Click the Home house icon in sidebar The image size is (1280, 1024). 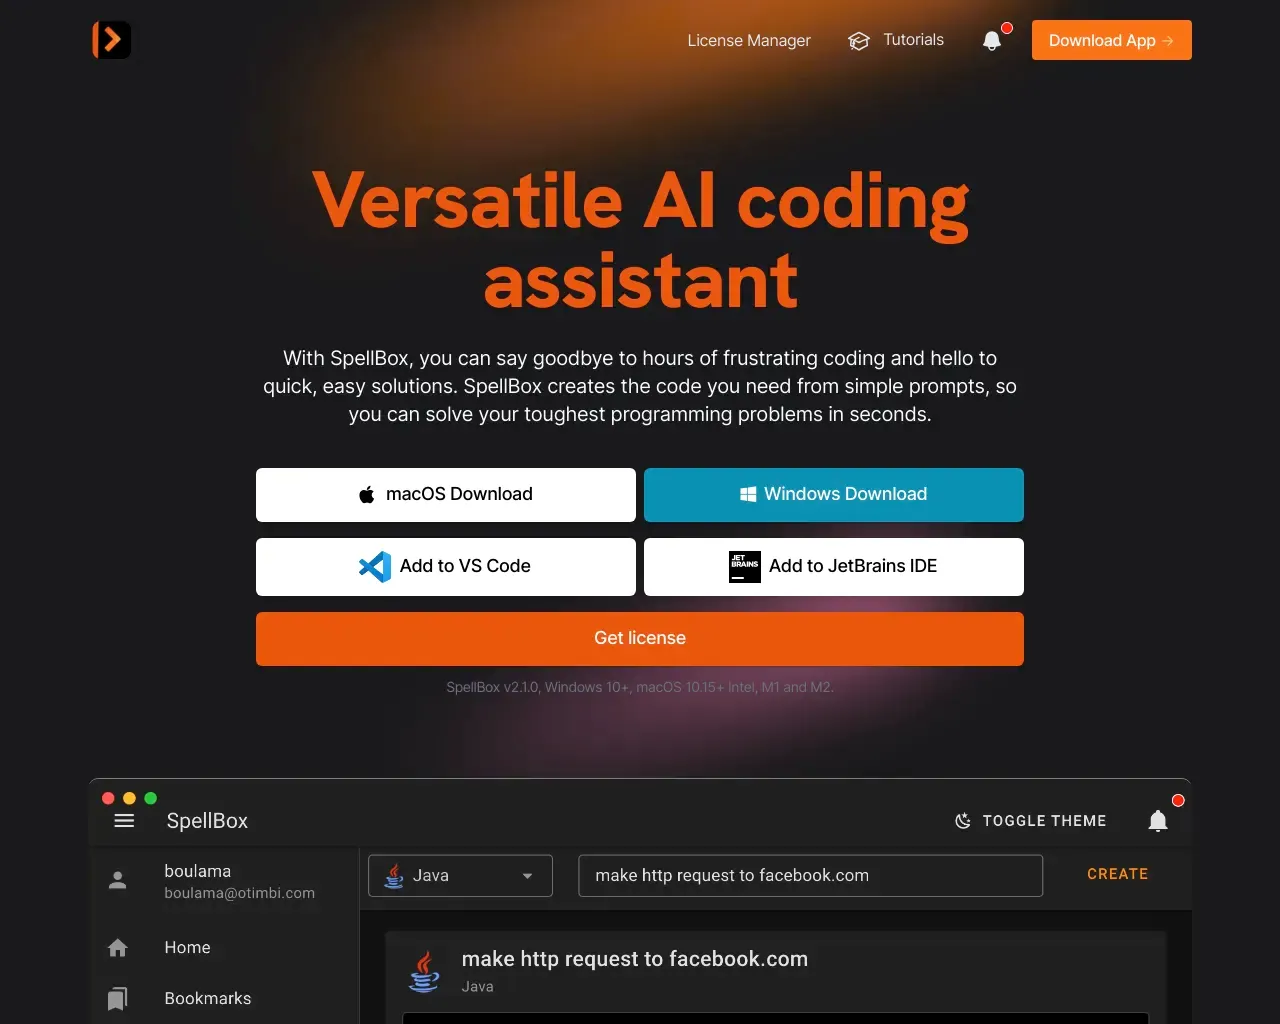[118, 948]
